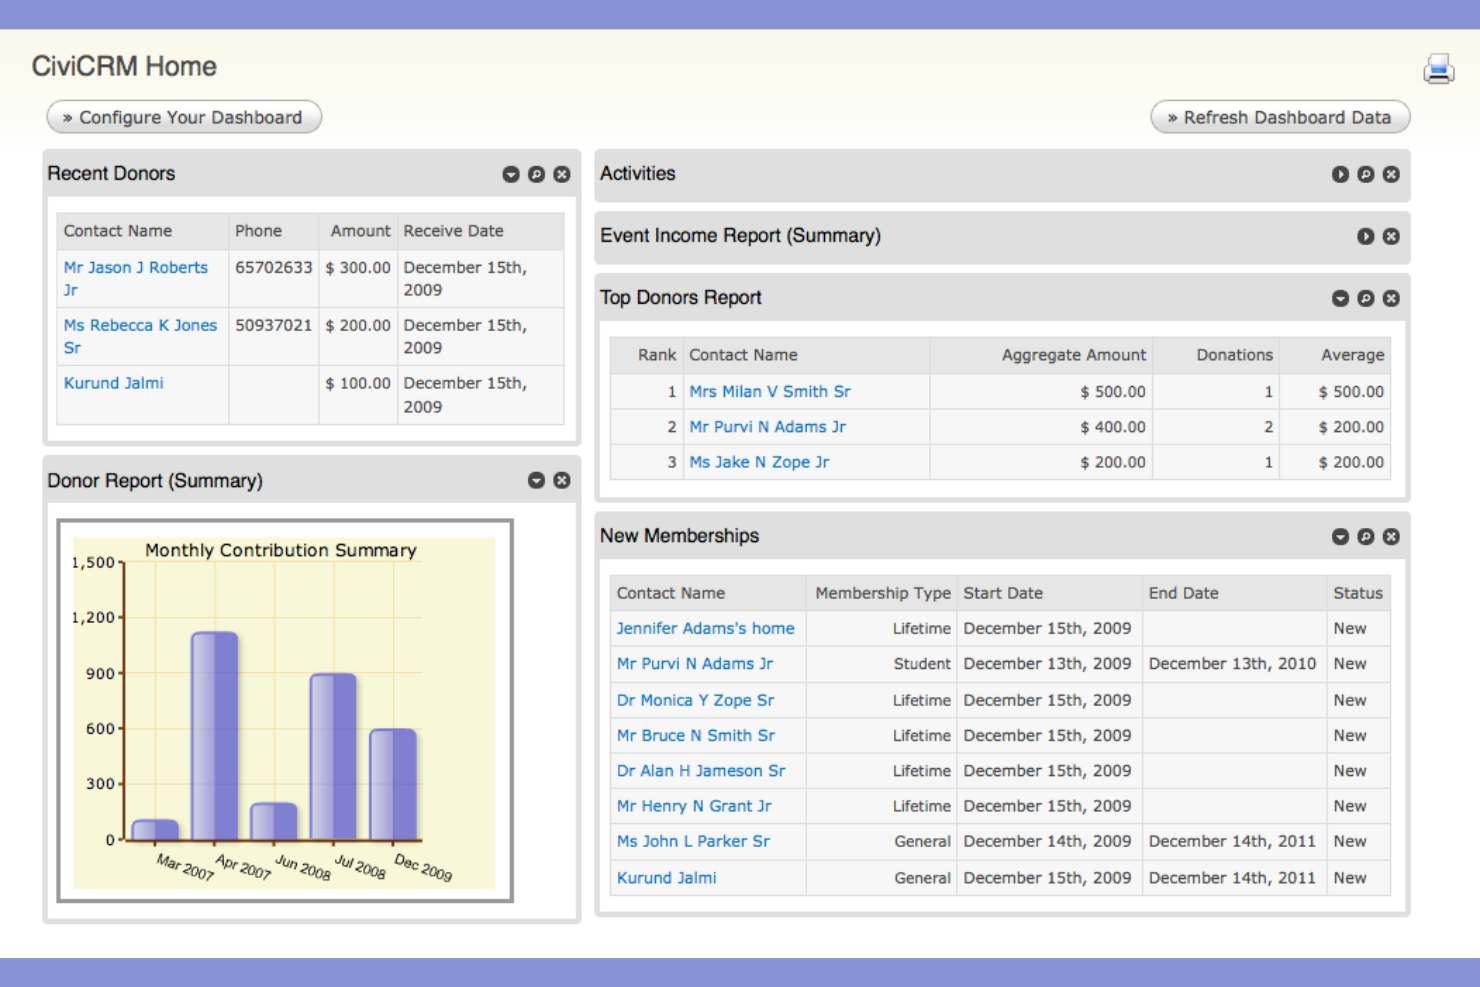
Task: Open contact Mr Jason J Roberts Jr
Action: pos(136,278)
